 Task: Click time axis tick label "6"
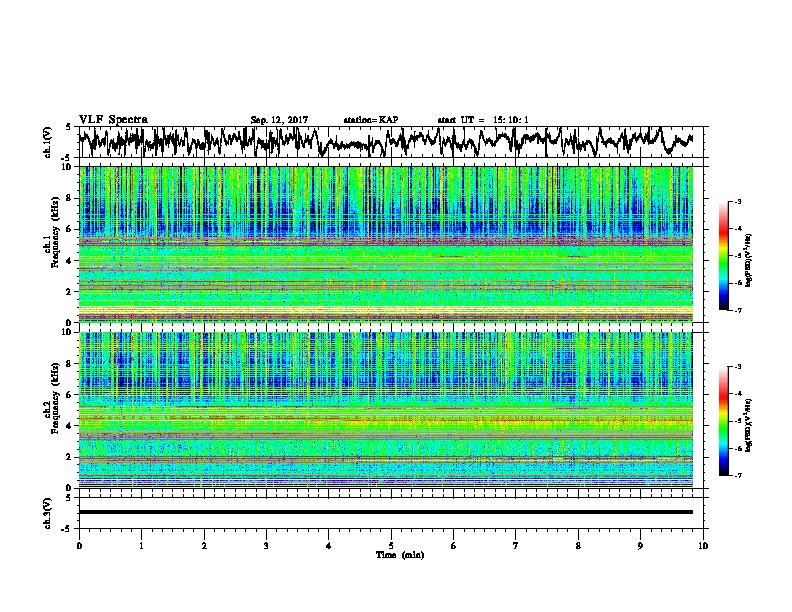[x=454, y=546]
